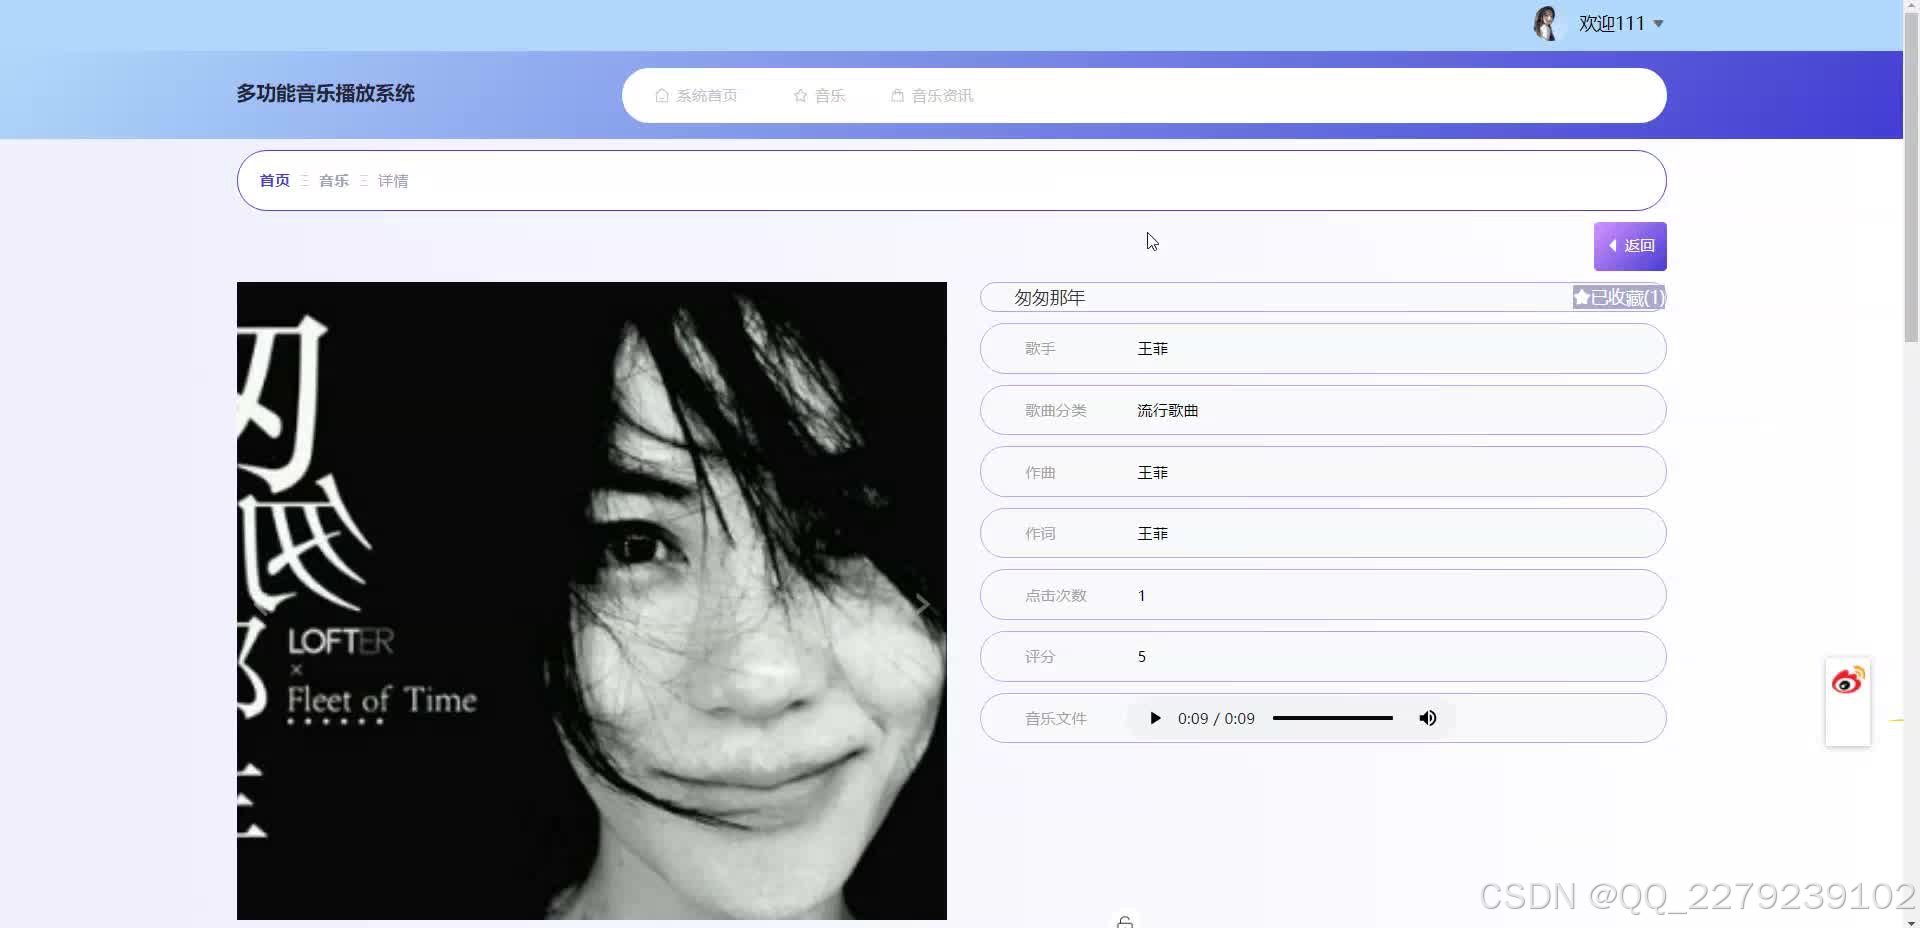Image resolution: width=1920 pixels, height=928 pixels.
Task: Click the 歌手 field label
Action: pyautogui.click(x=1040, y=349)
